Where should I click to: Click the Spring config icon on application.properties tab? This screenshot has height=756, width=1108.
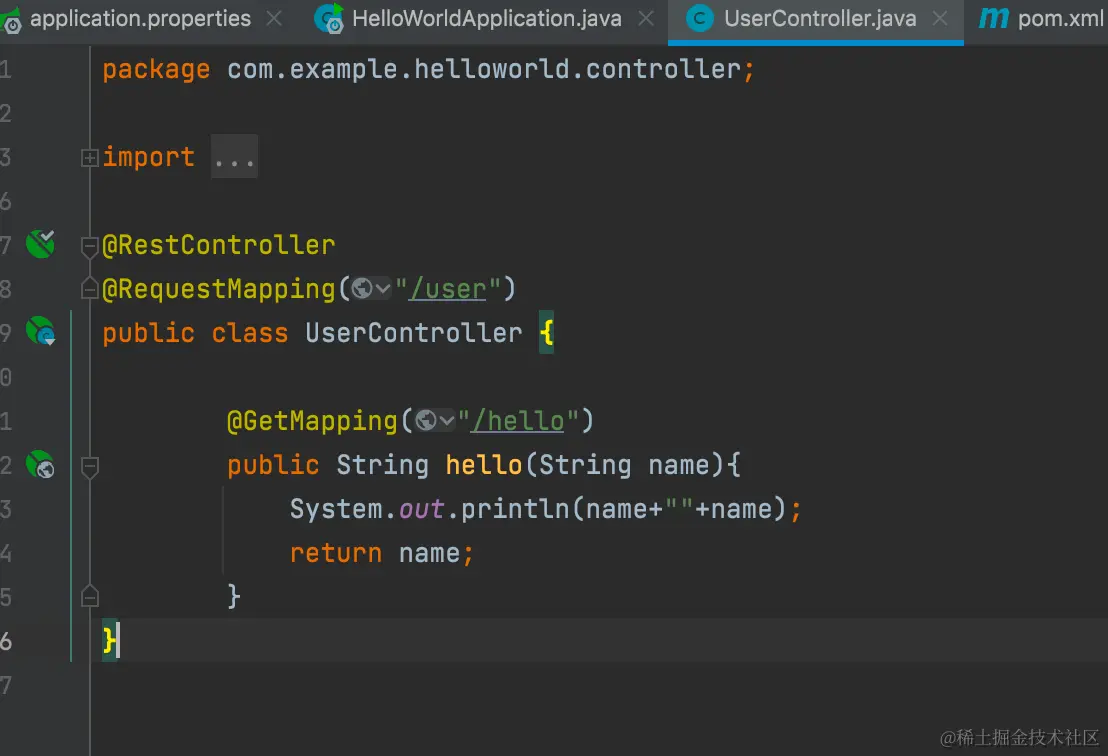[x=10, y=21]
